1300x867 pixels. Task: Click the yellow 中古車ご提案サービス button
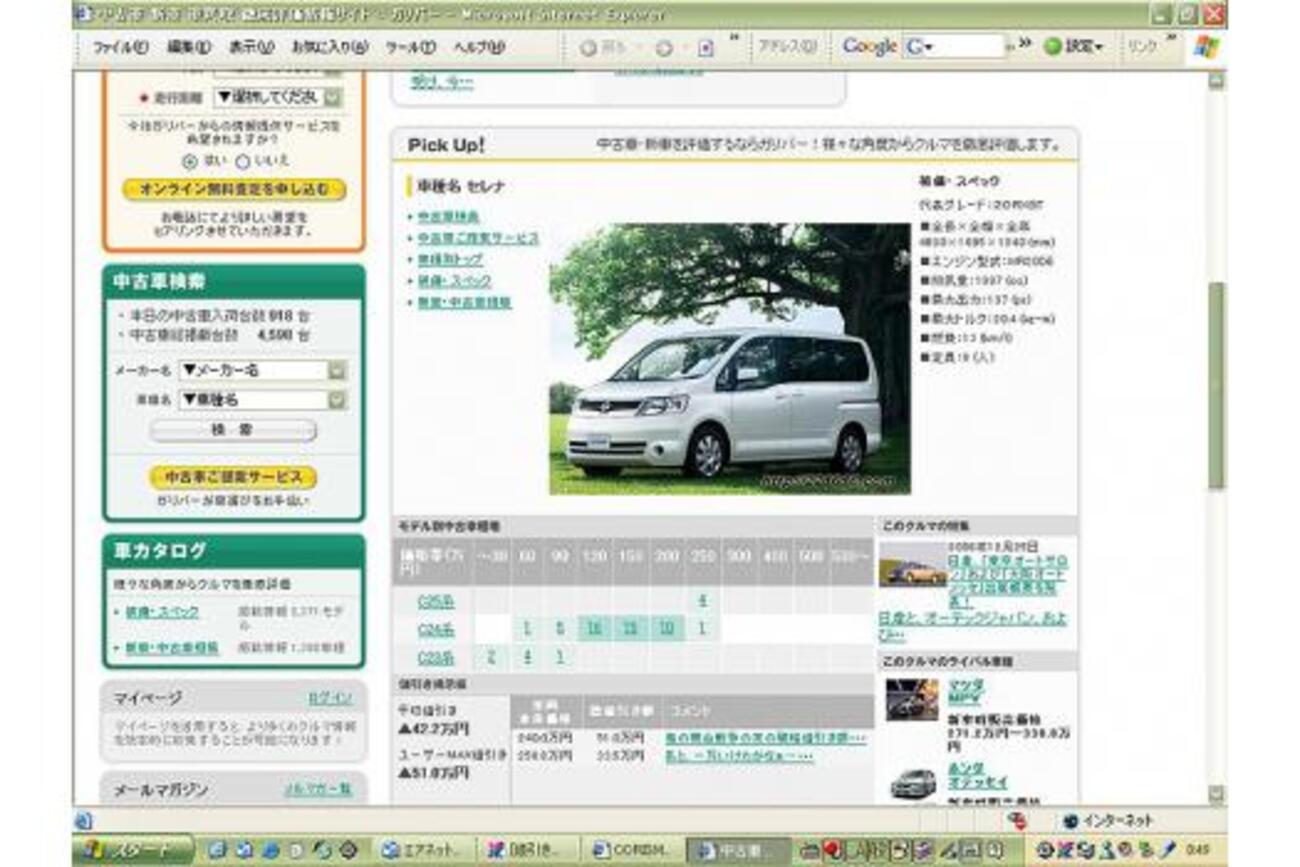(233, 477)
